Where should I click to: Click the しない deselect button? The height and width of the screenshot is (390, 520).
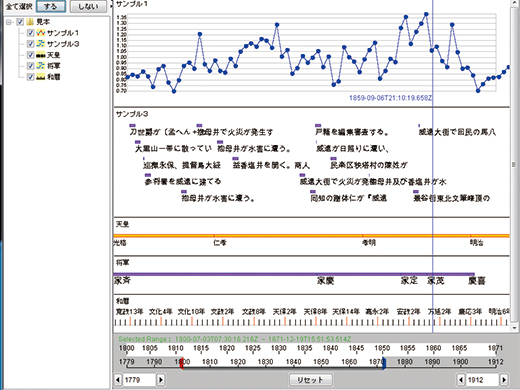pos(88,6)
